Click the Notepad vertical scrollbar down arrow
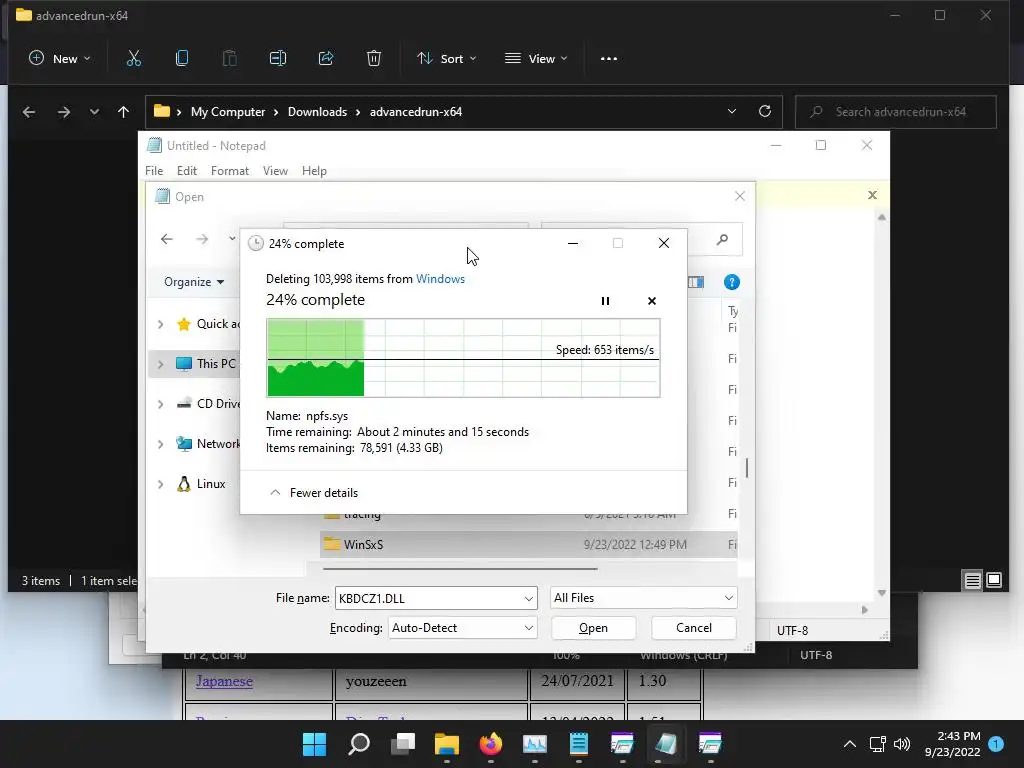The width and height of the screenshot is (1024, 768). click(882, 593)
